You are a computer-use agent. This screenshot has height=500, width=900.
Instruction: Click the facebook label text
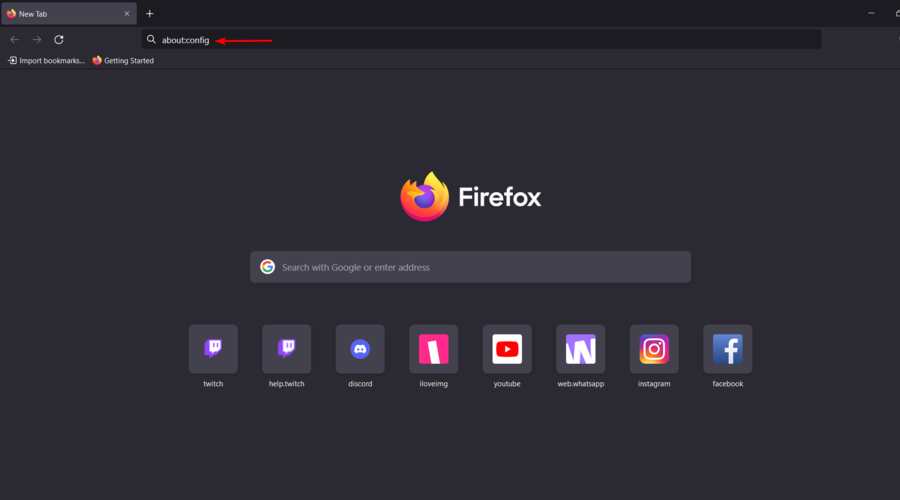(727, 383)
